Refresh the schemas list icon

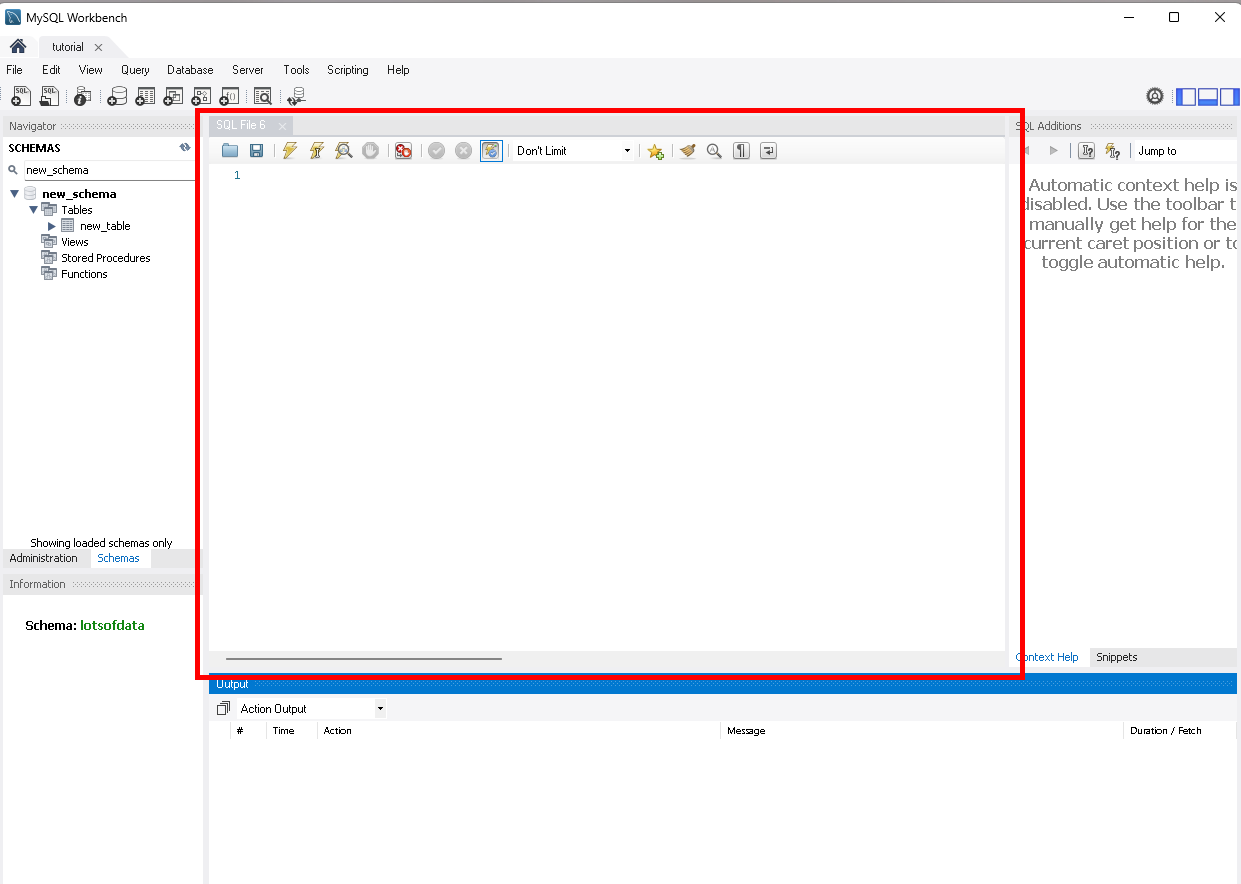click(185, 147)
